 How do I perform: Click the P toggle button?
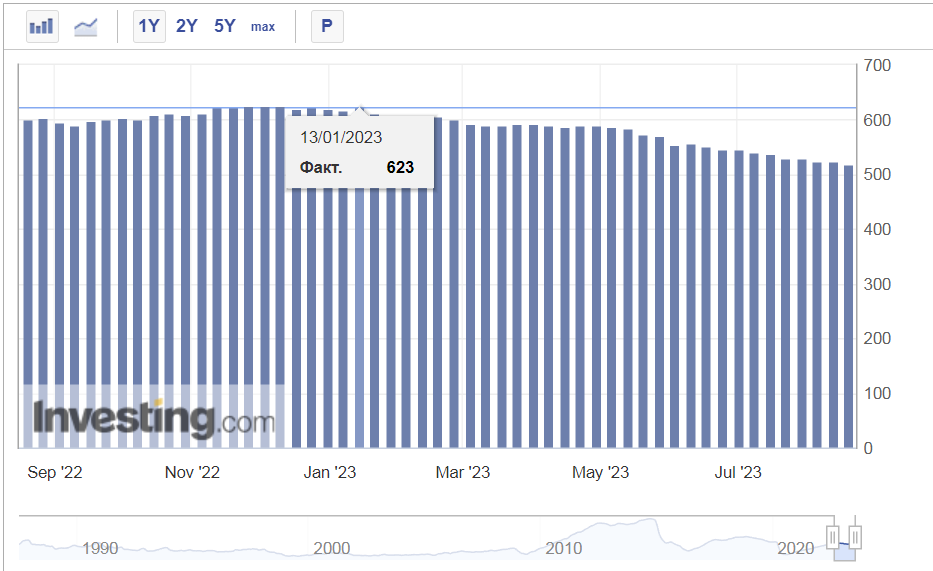click(327, 26)
